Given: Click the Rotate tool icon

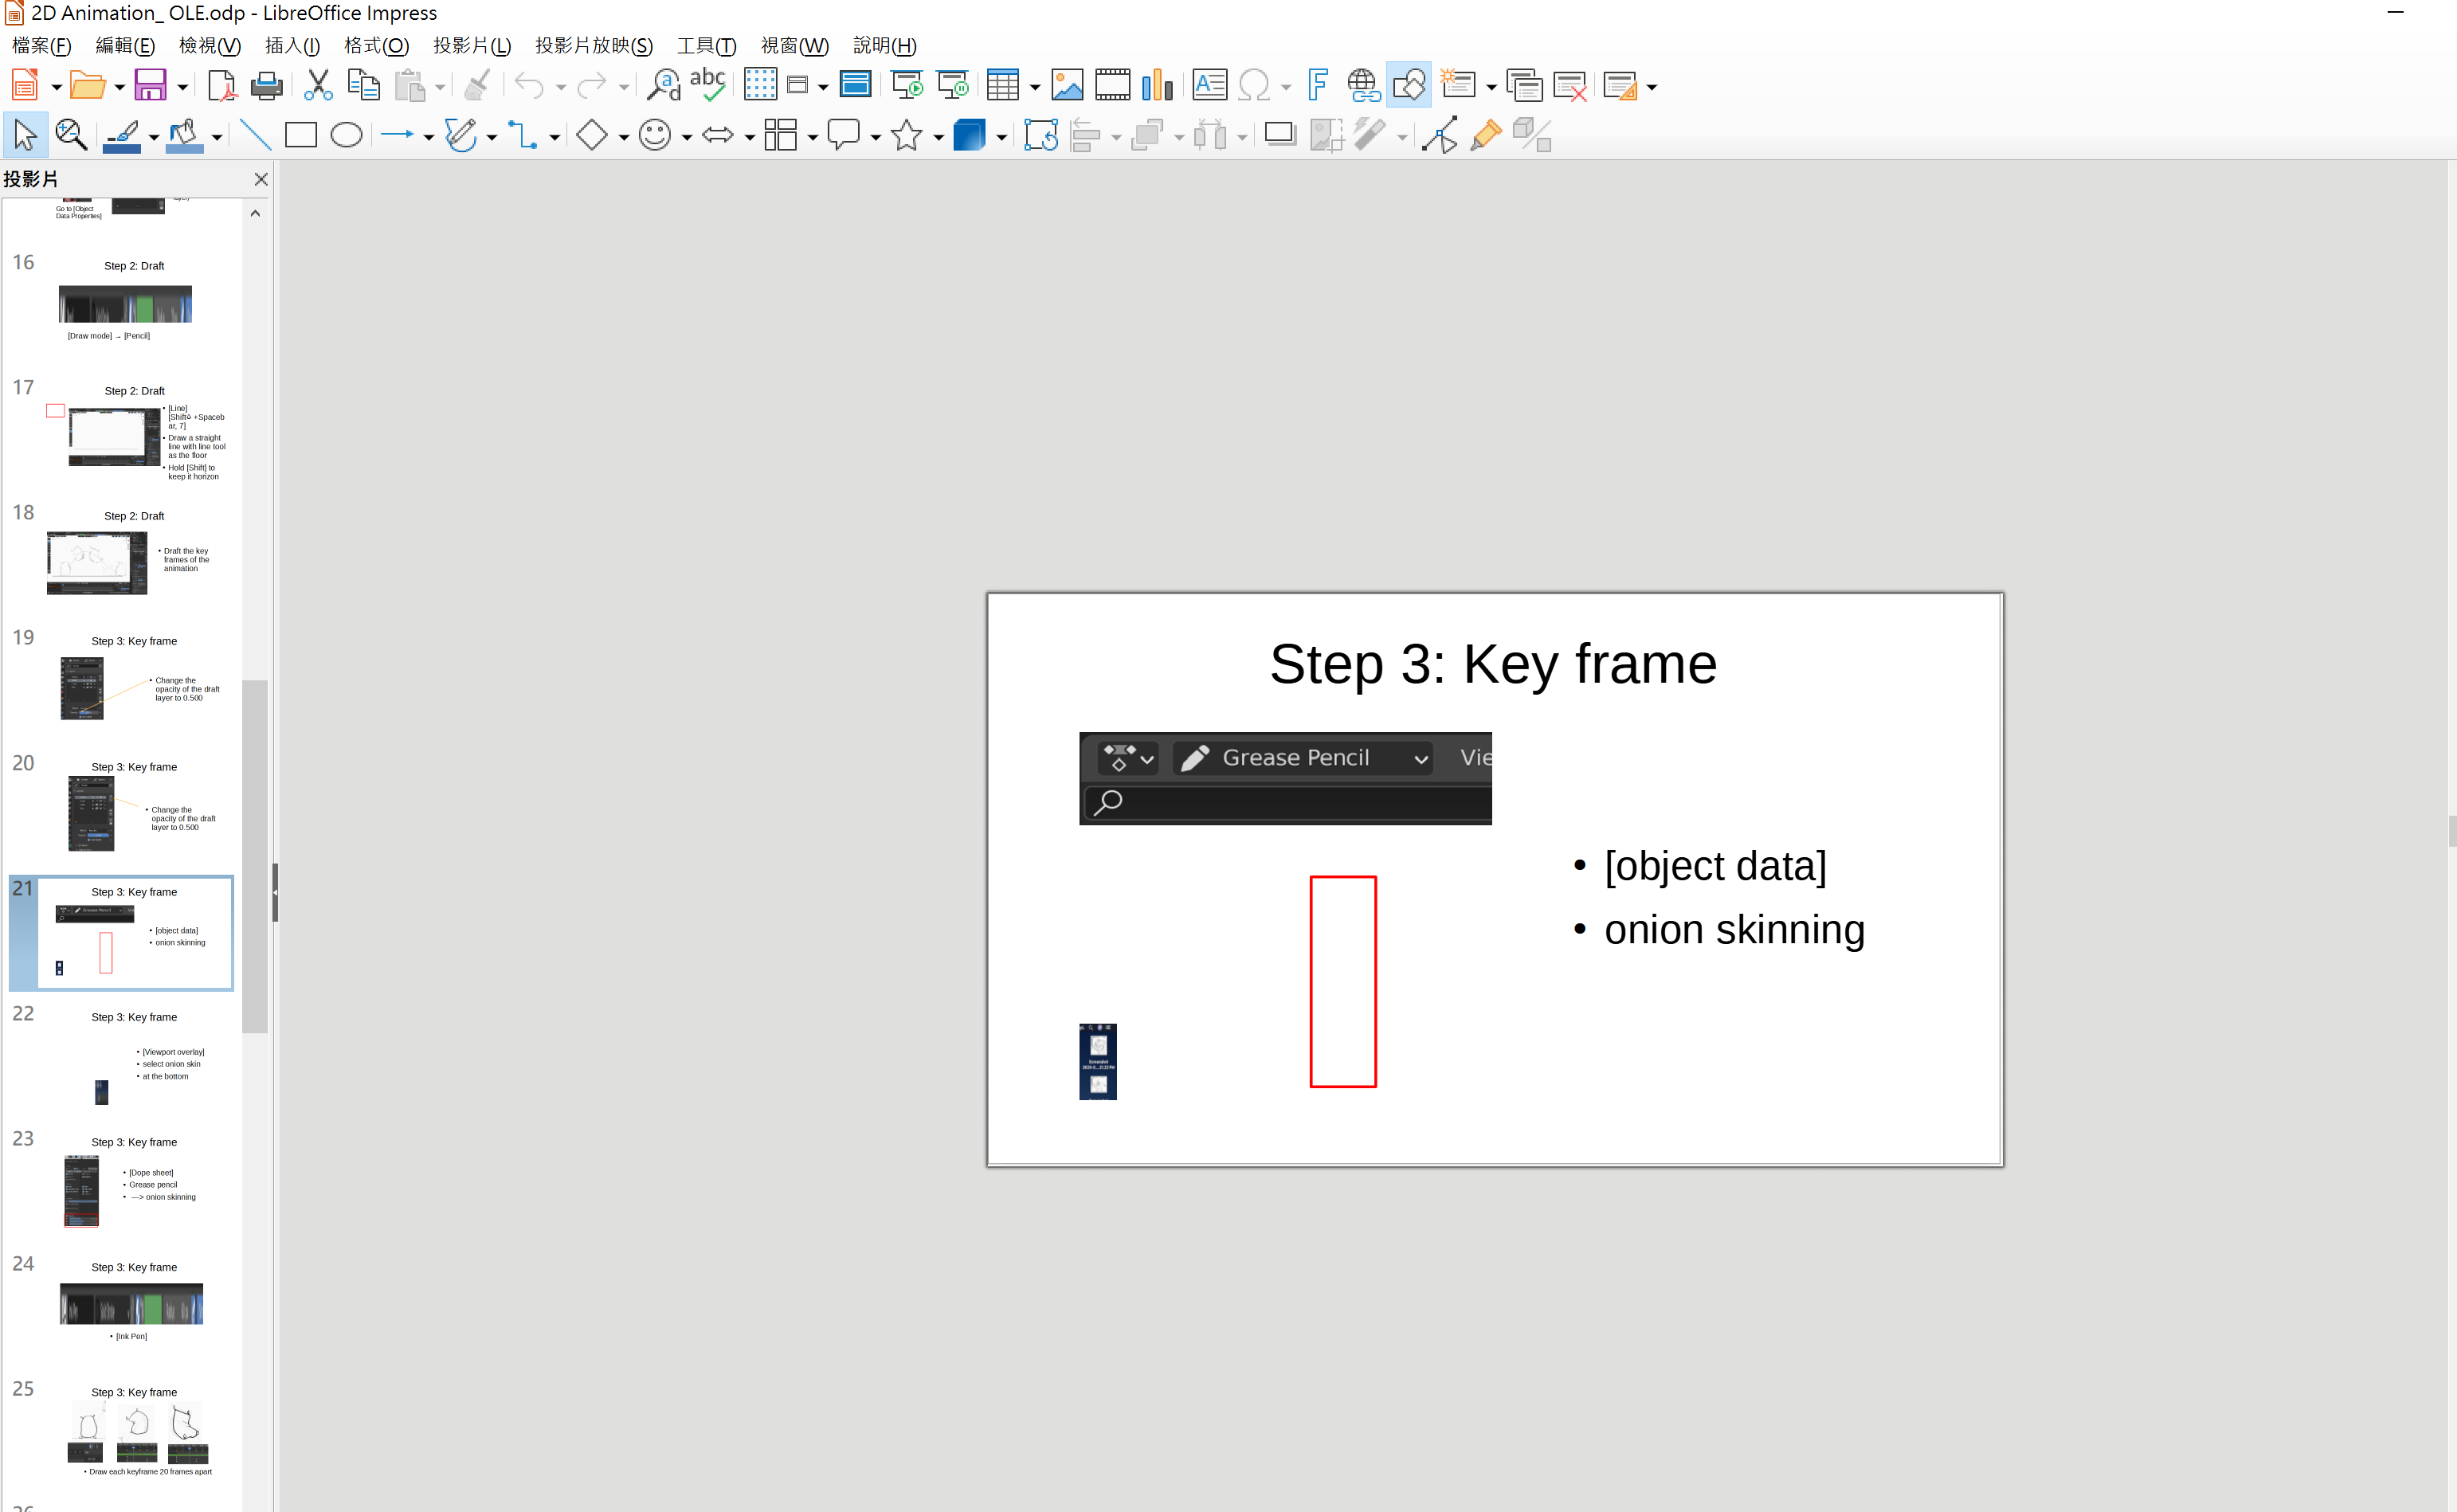Looking at the screenshot, I should [1040, 135].
